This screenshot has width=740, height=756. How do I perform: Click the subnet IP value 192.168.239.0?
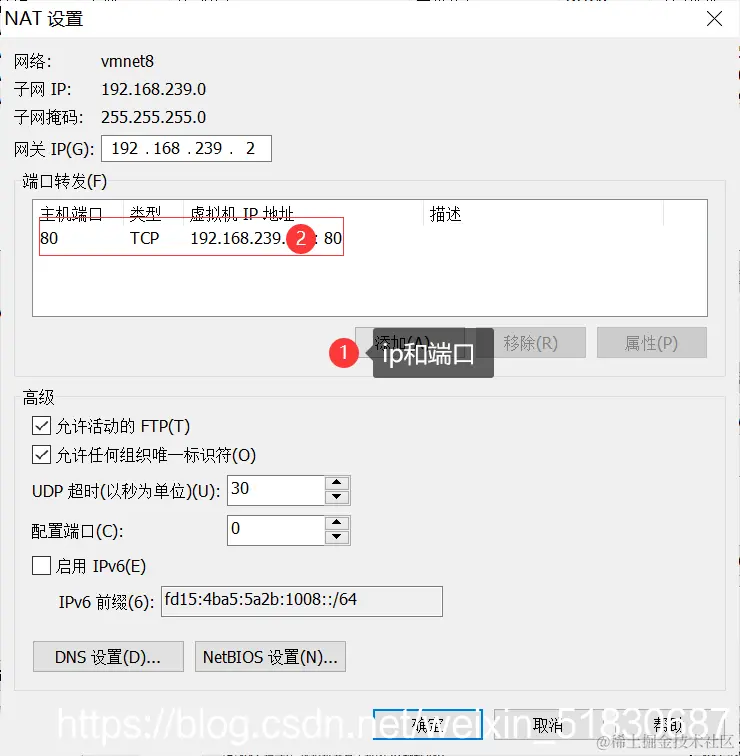pyautogui.click(x=153, y=89)
